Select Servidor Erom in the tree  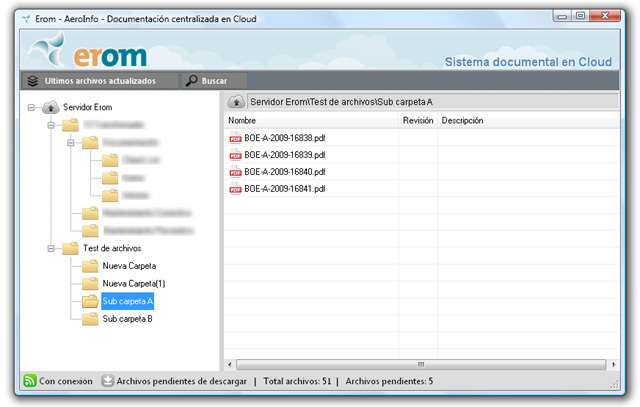[x=87, y=107]
